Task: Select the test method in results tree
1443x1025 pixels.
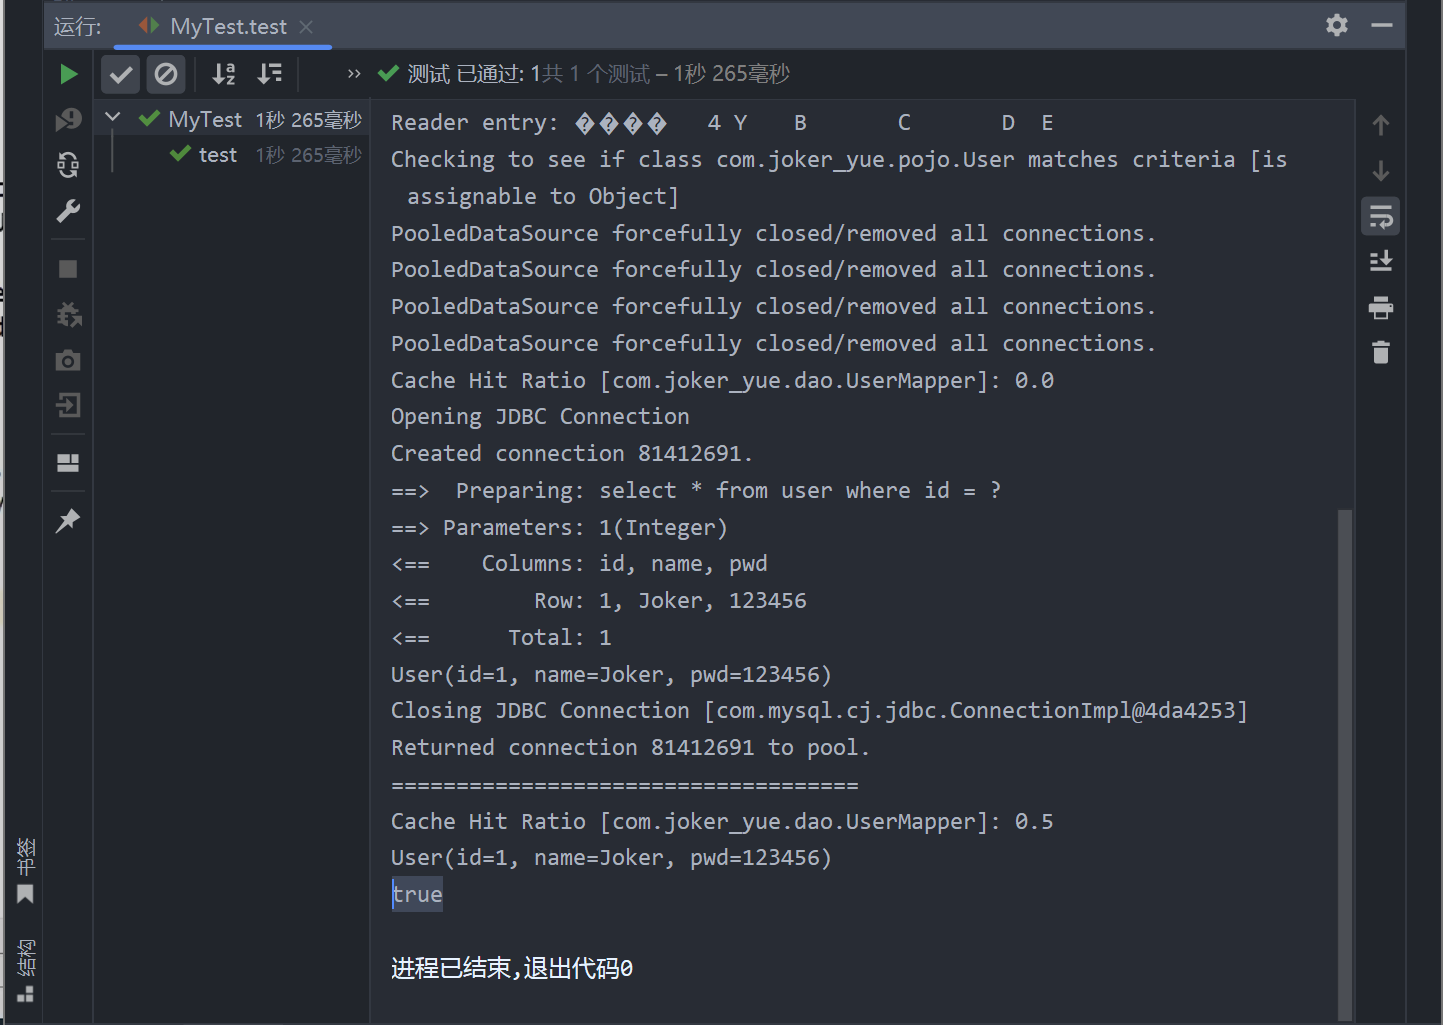Action: (x=217, y=155)
